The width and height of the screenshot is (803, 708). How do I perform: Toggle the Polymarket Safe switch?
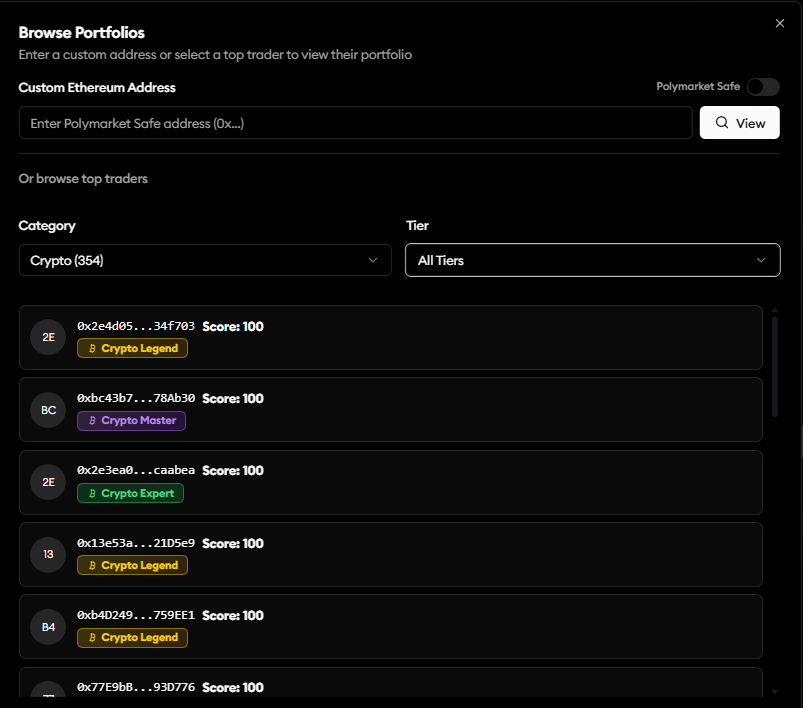763,87
